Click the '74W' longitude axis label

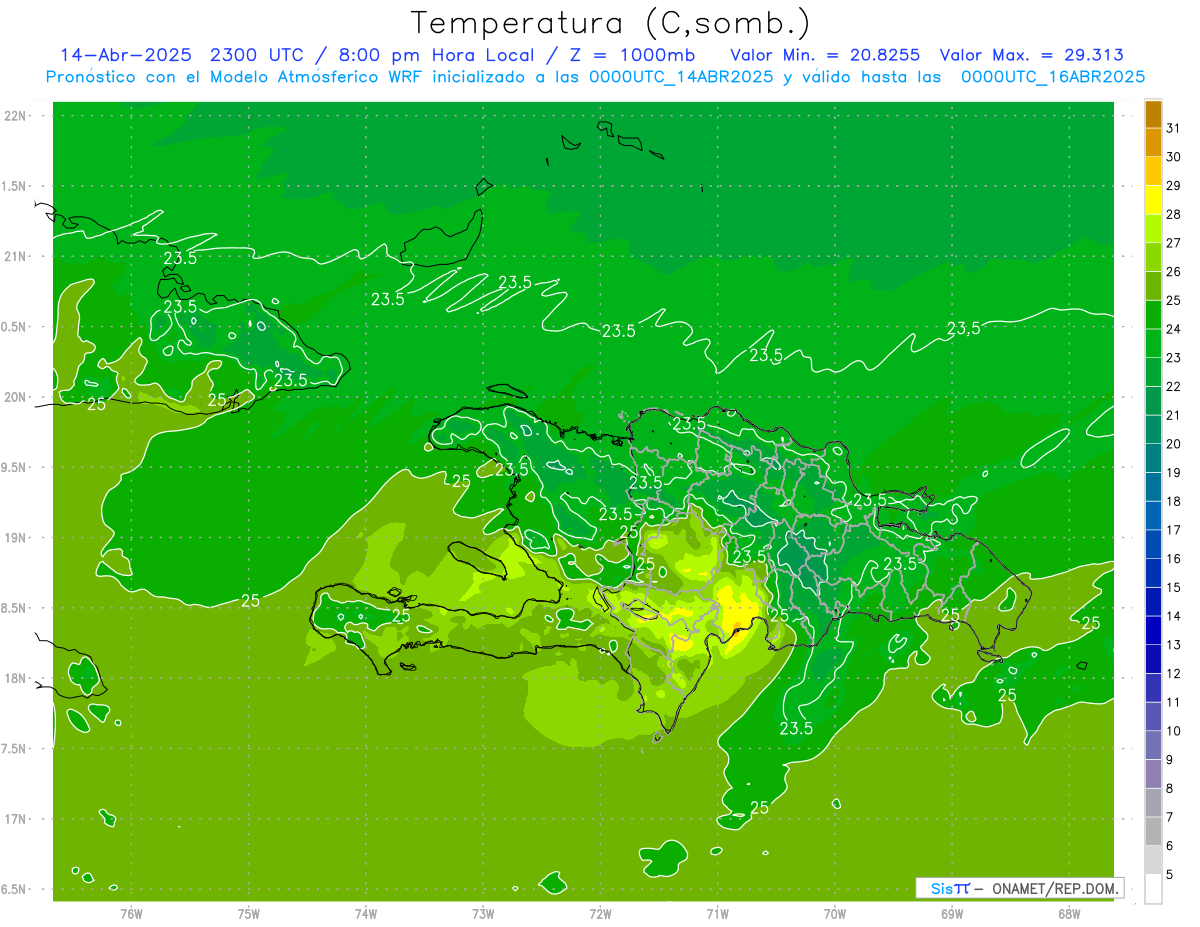[366, 913]
